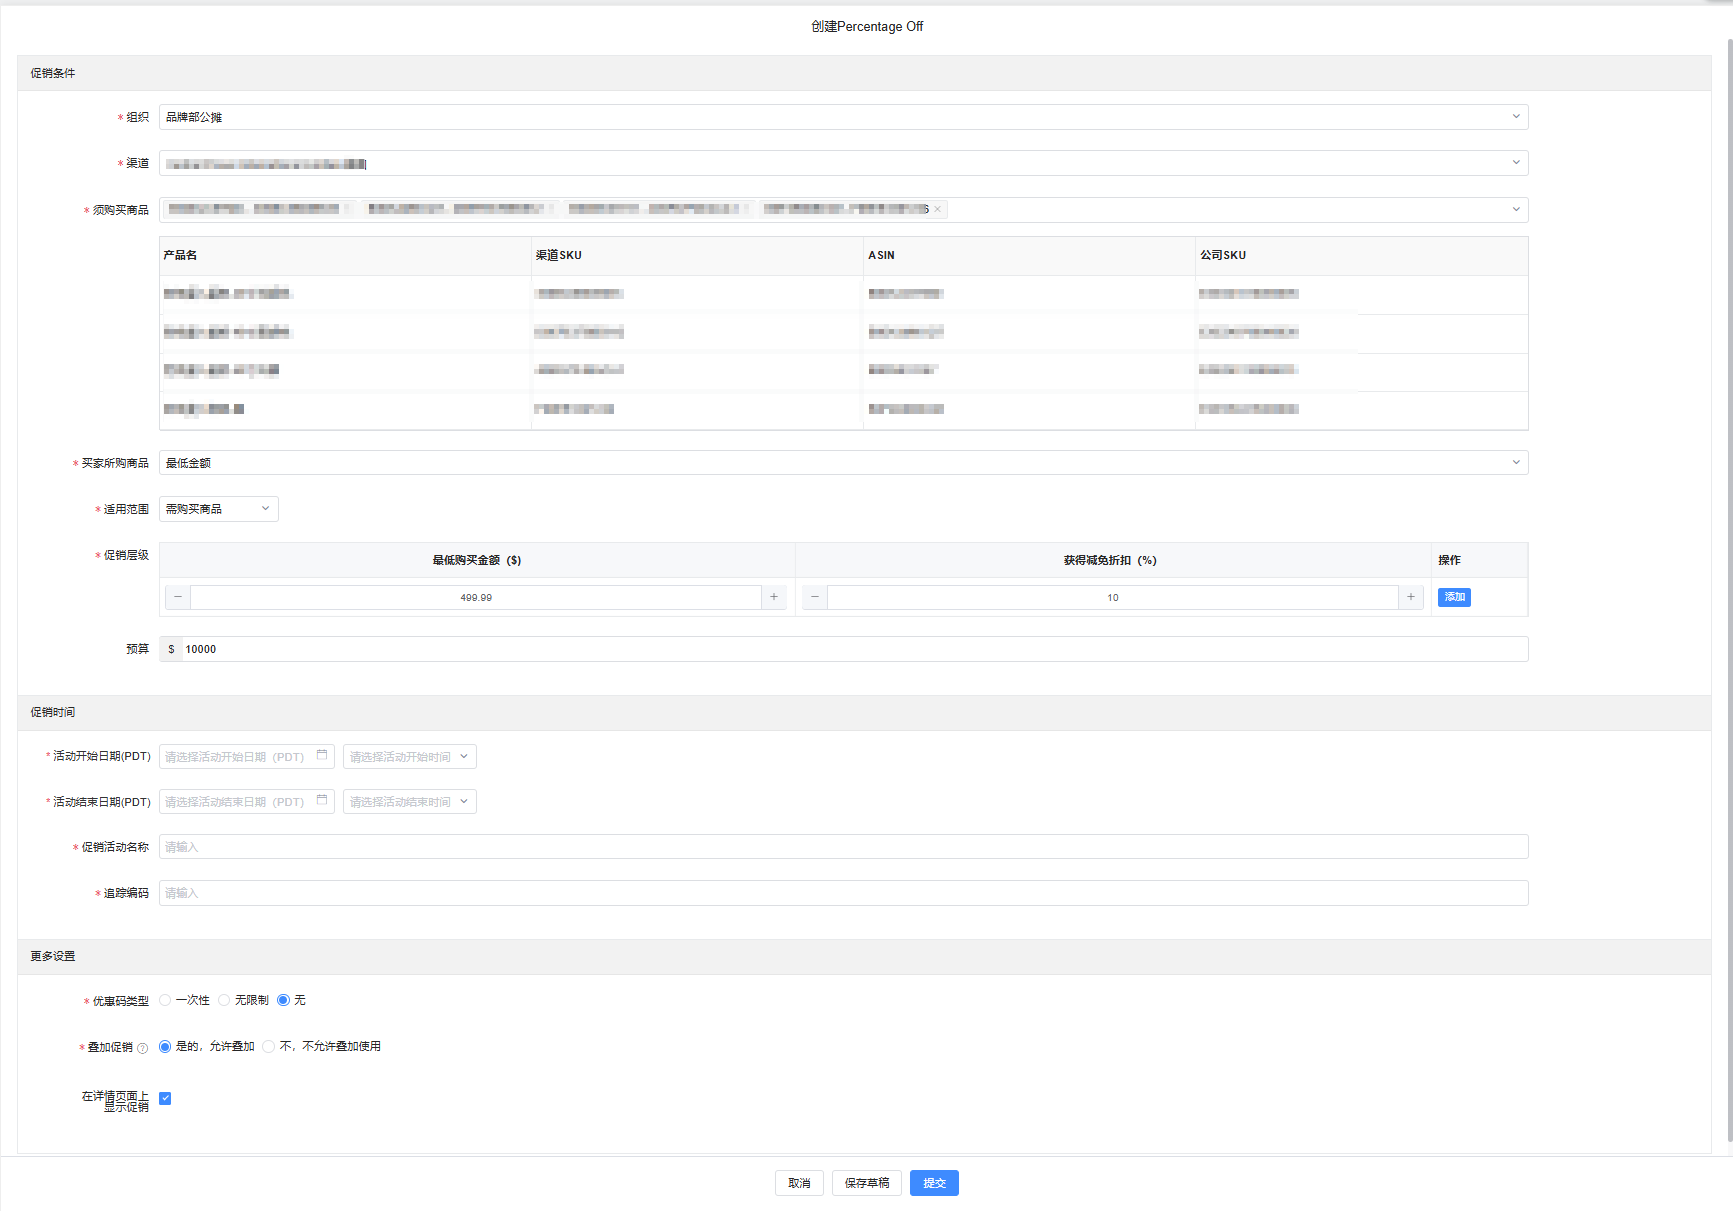Click the 促销活动名称 input field
The width and height of the screenshot is (1733, 1211).
(x=843, y=847)
